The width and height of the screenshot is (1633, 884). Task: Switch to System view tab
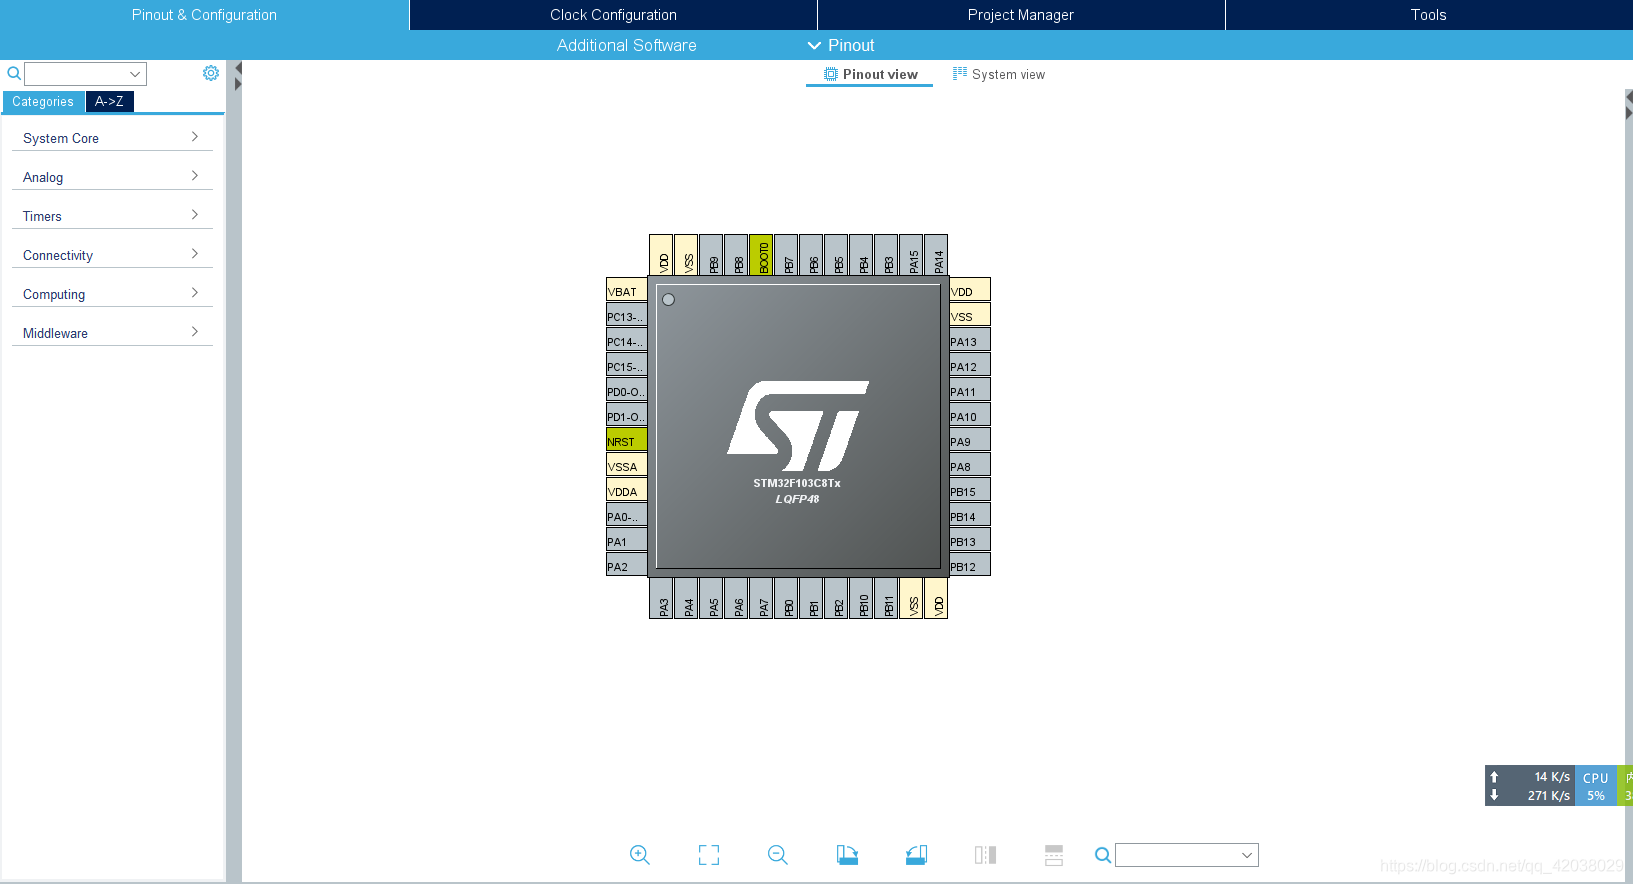999,75
